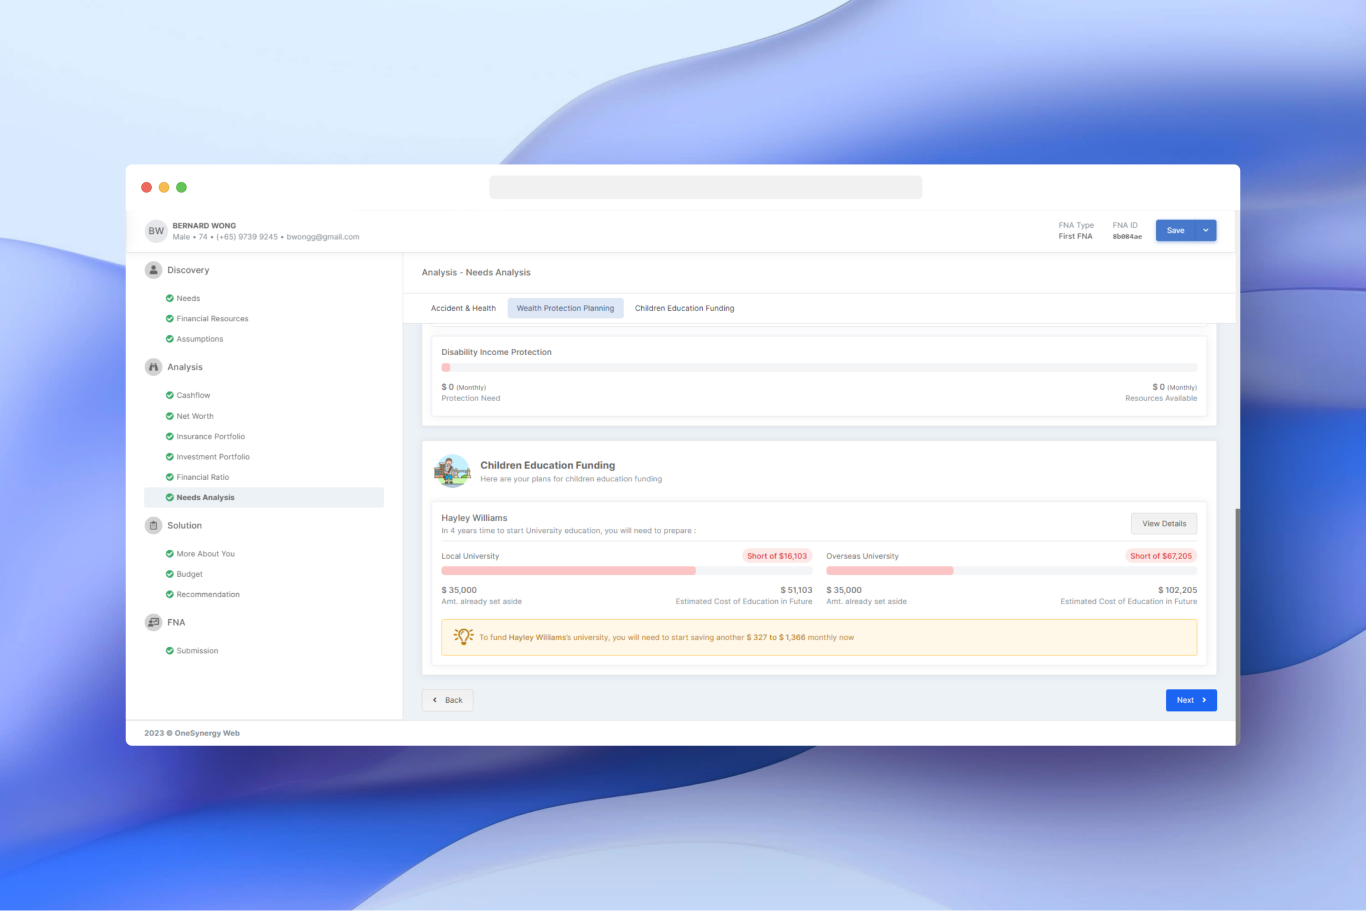Open the Save button dropdown arrow
The width and height of the screenshot is (1366, 911).
tap(1206, 231)
